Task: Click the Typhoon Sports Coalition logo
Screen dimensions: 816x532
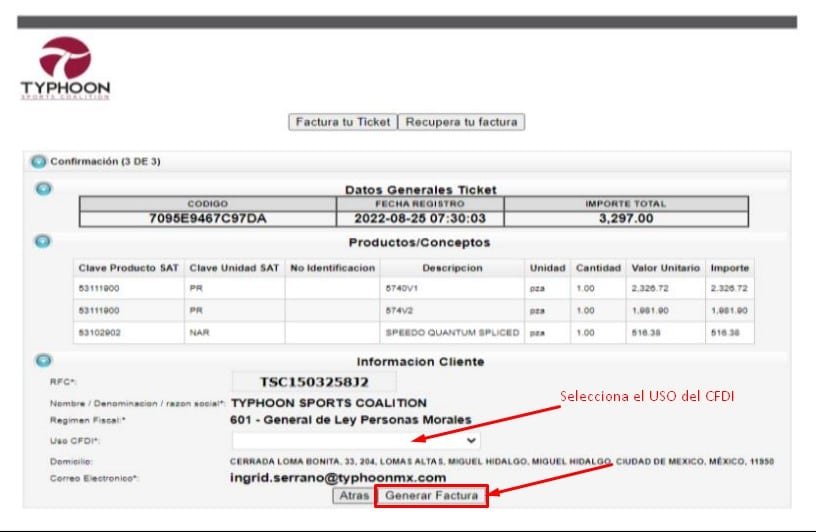Action: point(65,68)
